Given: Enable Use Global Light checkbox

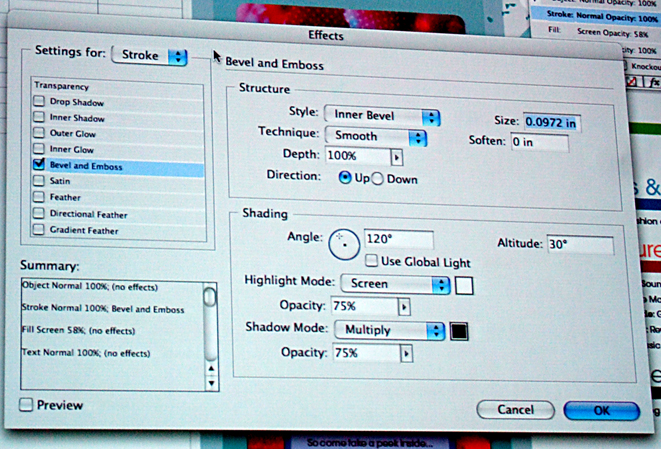Looking at the screenshot, I should tap(371, 262).
